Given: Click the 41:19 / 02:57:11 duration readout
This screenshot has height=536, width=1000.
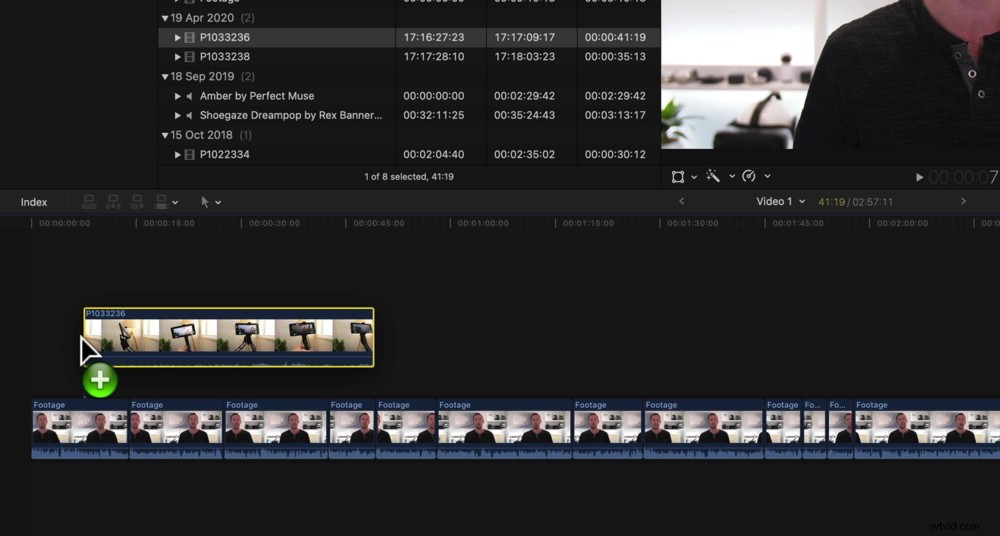Looking at the screenshot, I should click(856, 202).
